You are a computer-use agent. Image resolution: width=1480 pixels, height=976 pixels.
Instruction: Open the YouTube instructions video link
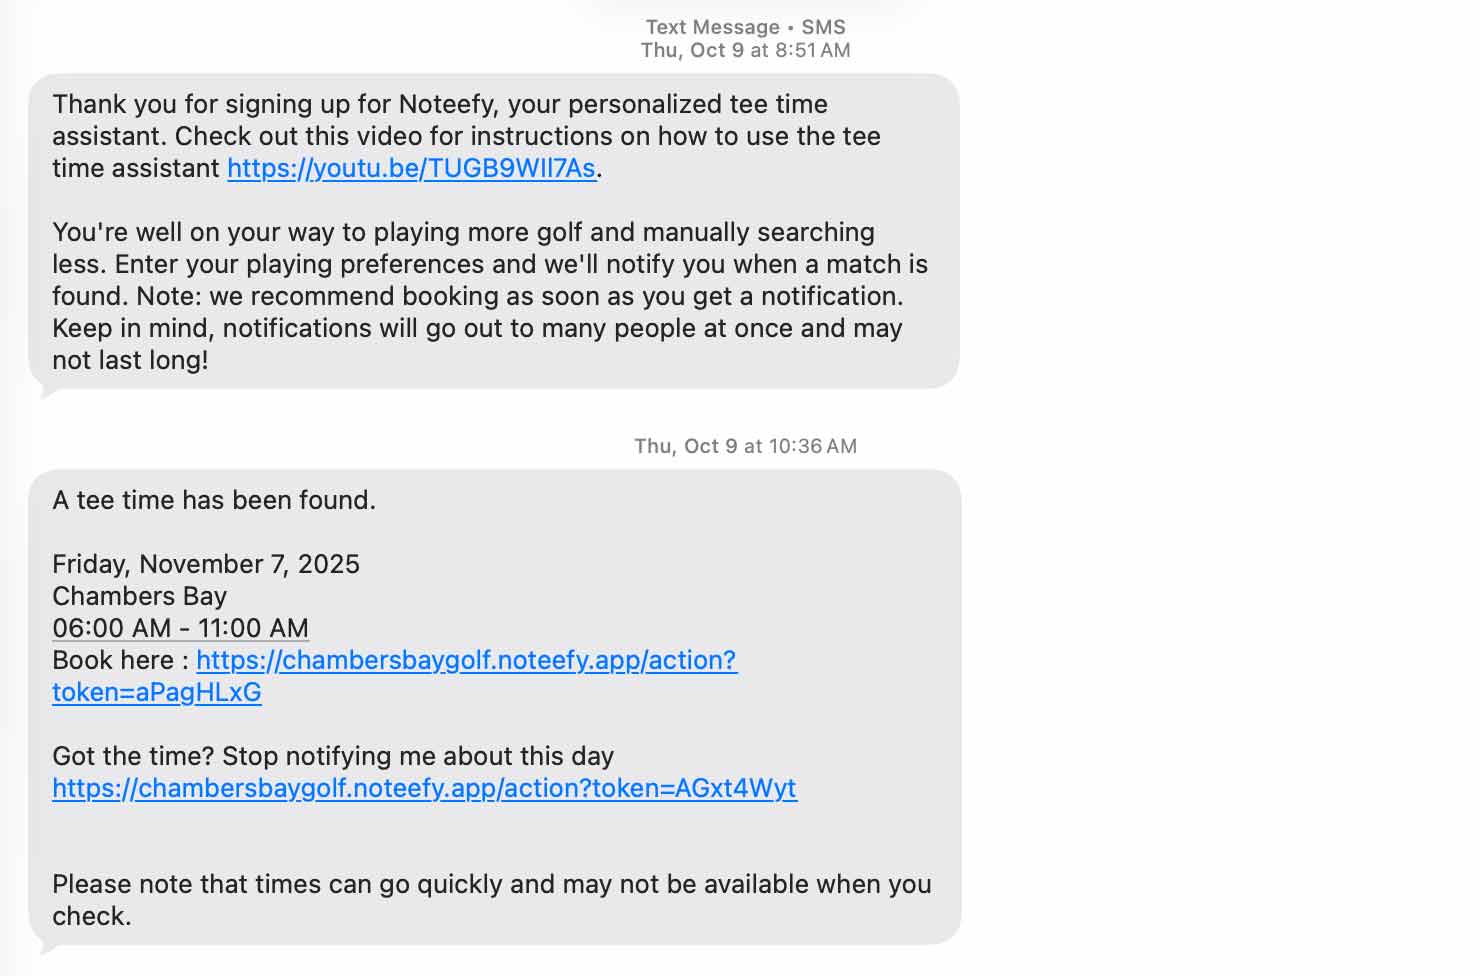pyautogui.click(x=411, y=168)
